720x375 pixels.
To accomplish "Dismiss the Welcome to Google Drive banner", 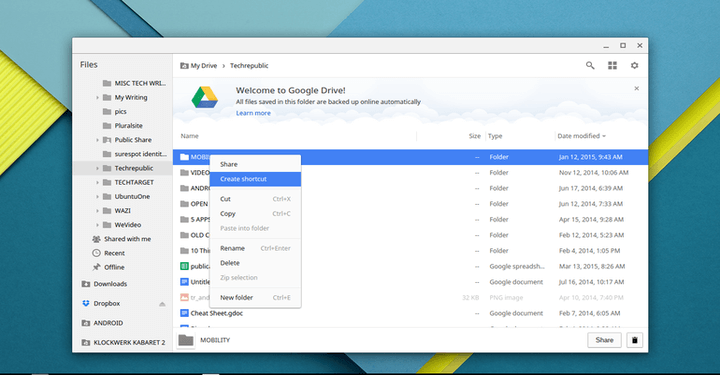I will click(x=636, y=88).
